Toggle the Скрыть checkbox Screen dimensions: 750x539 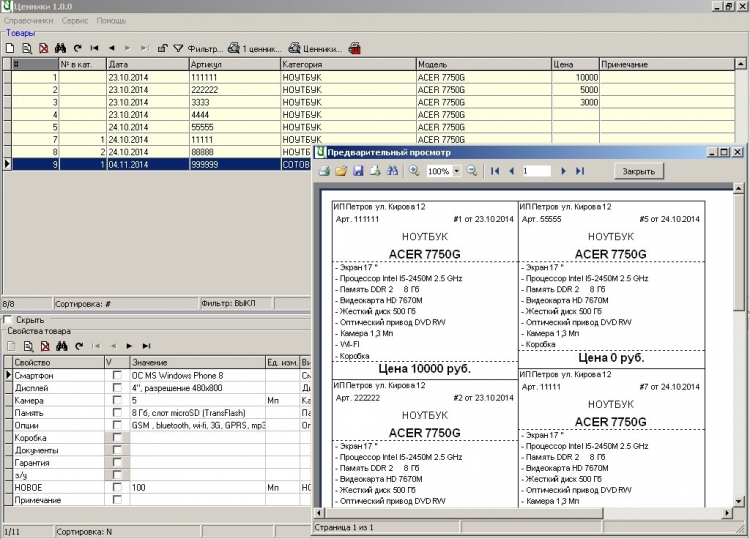[9, 320]
